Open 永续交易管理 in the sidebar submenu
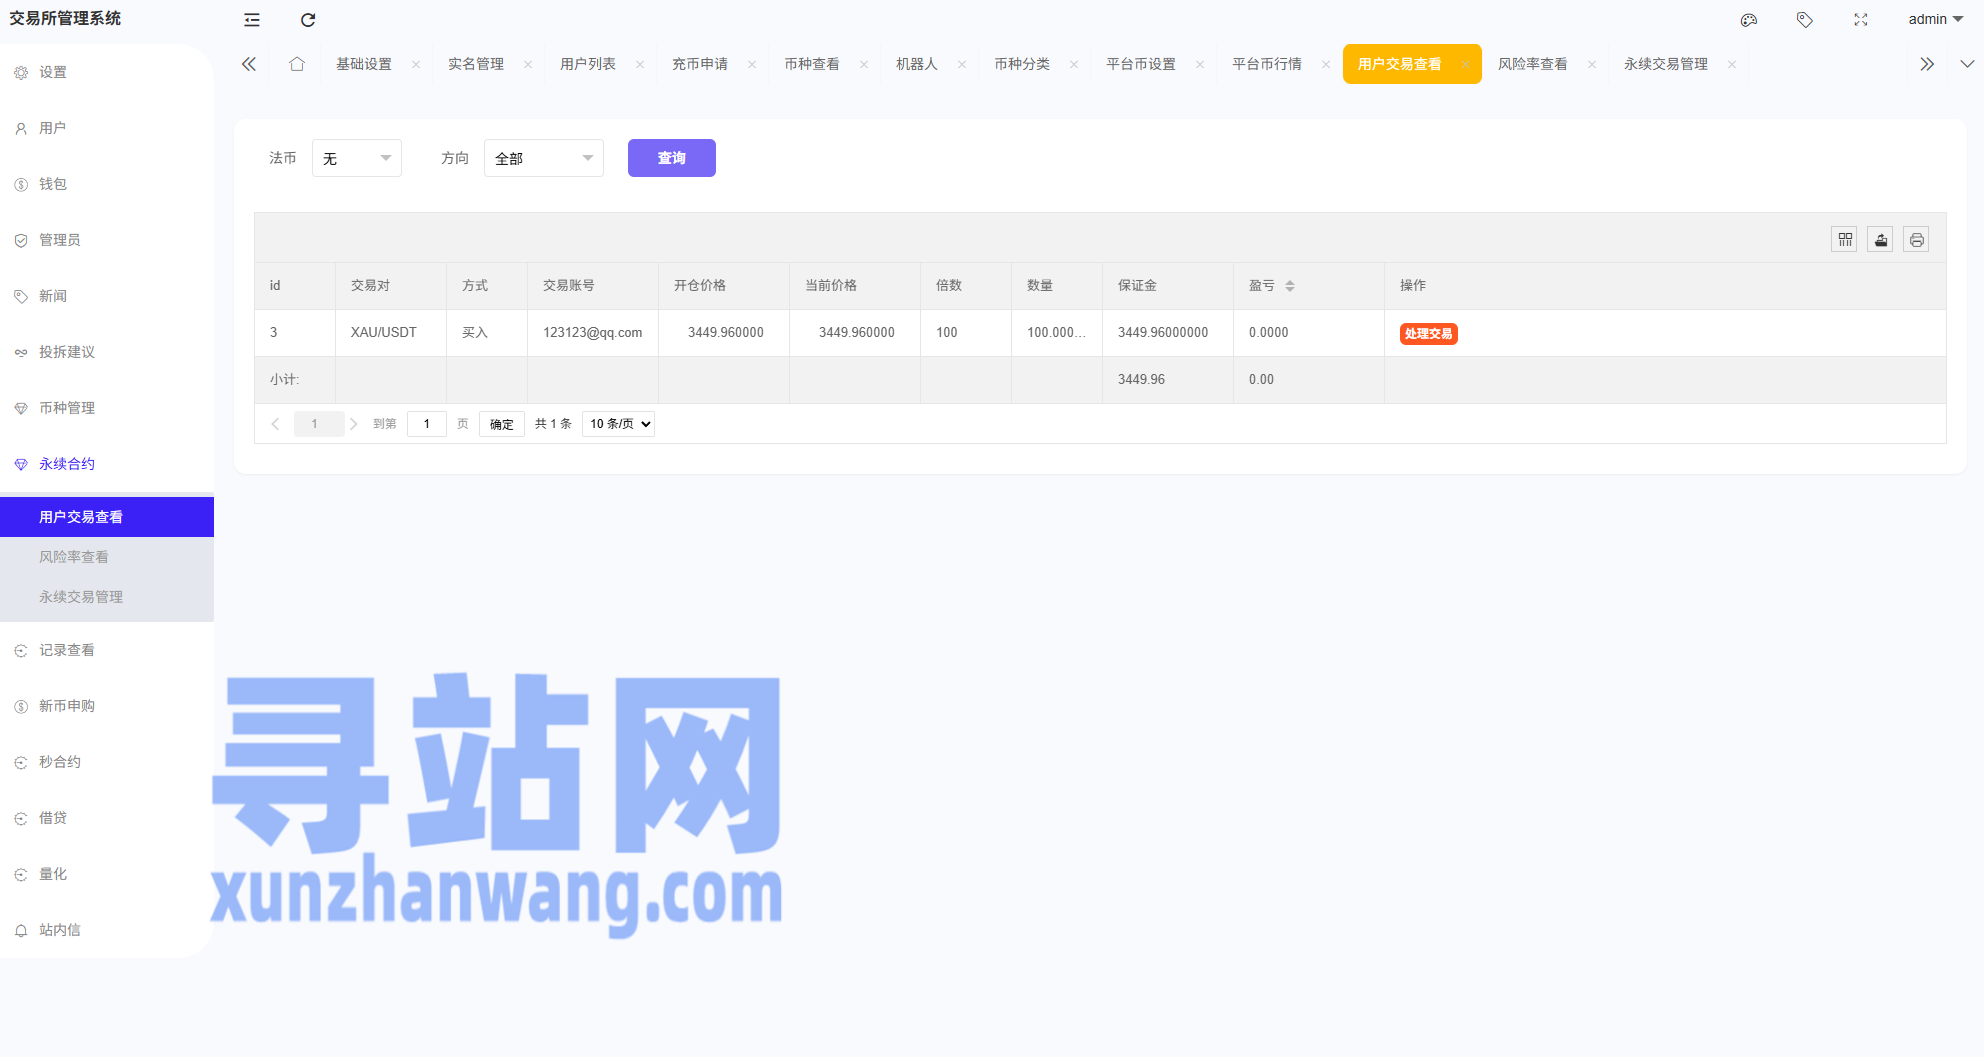The height and width of the screenshot is (1057, 1984). point(81,597)
